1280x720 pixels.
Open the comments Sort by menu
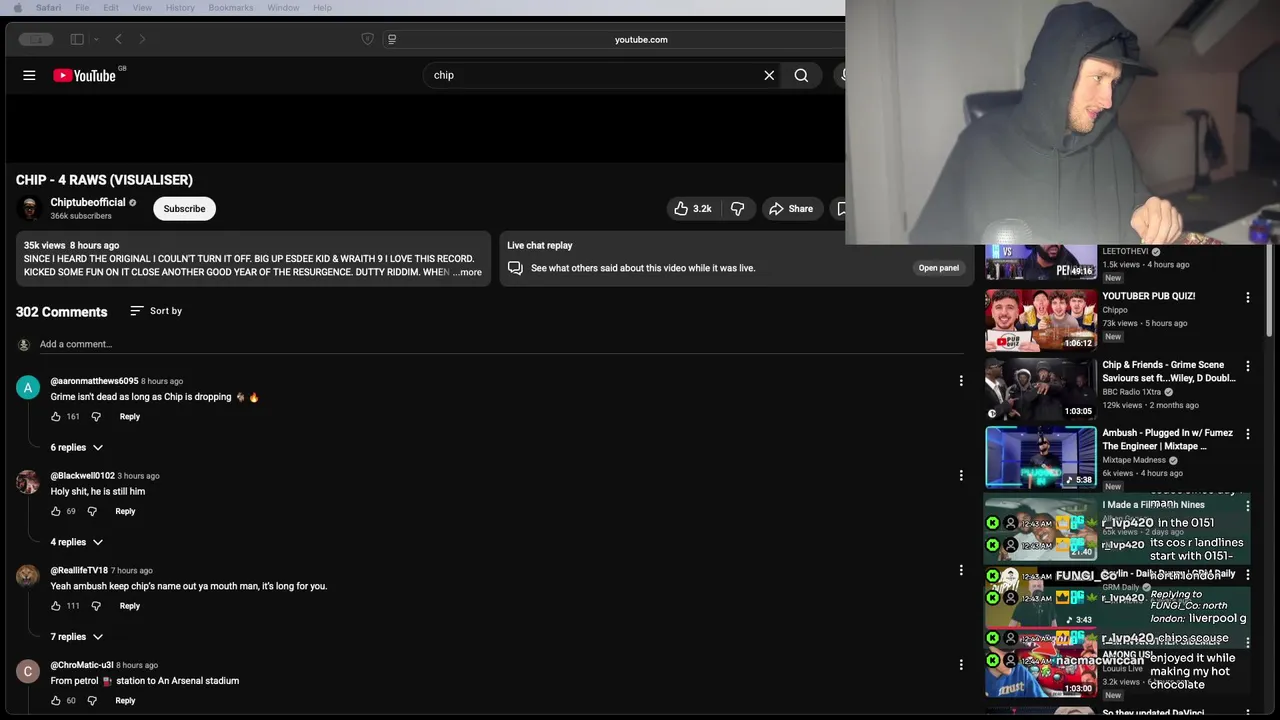tap(156, 311)
